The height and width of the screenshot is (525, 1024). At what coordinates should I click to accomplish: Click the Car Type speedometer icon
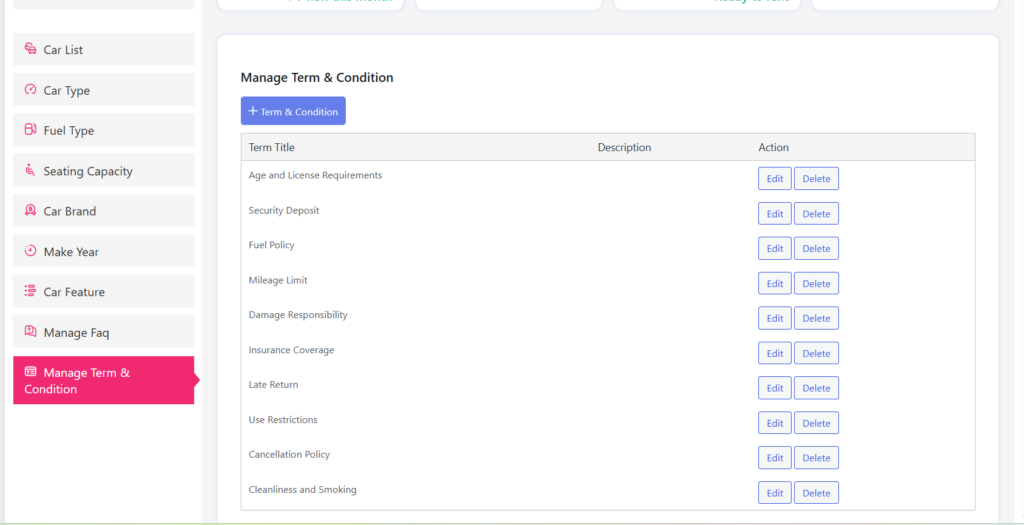pos(30,89)
